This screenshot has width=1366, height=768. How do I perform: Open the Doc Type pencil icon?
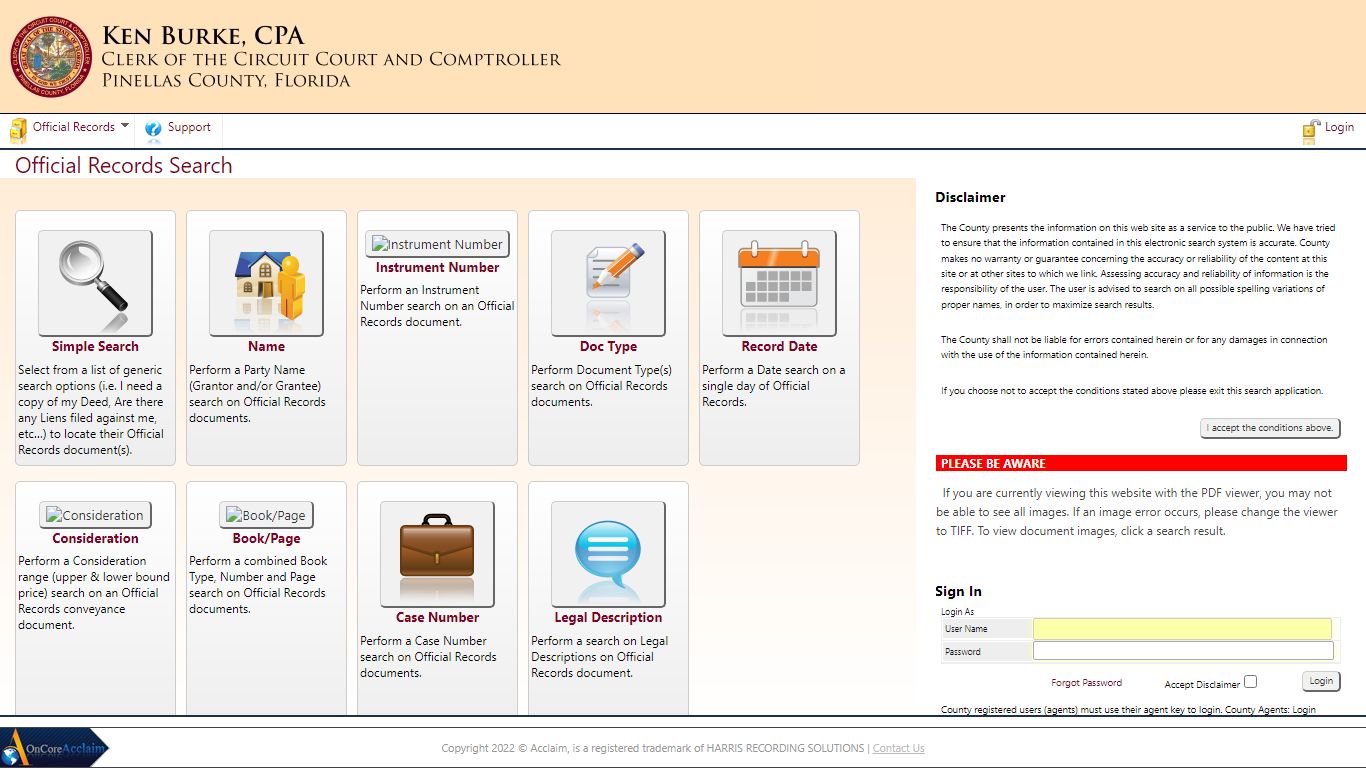tap(608, 283)
